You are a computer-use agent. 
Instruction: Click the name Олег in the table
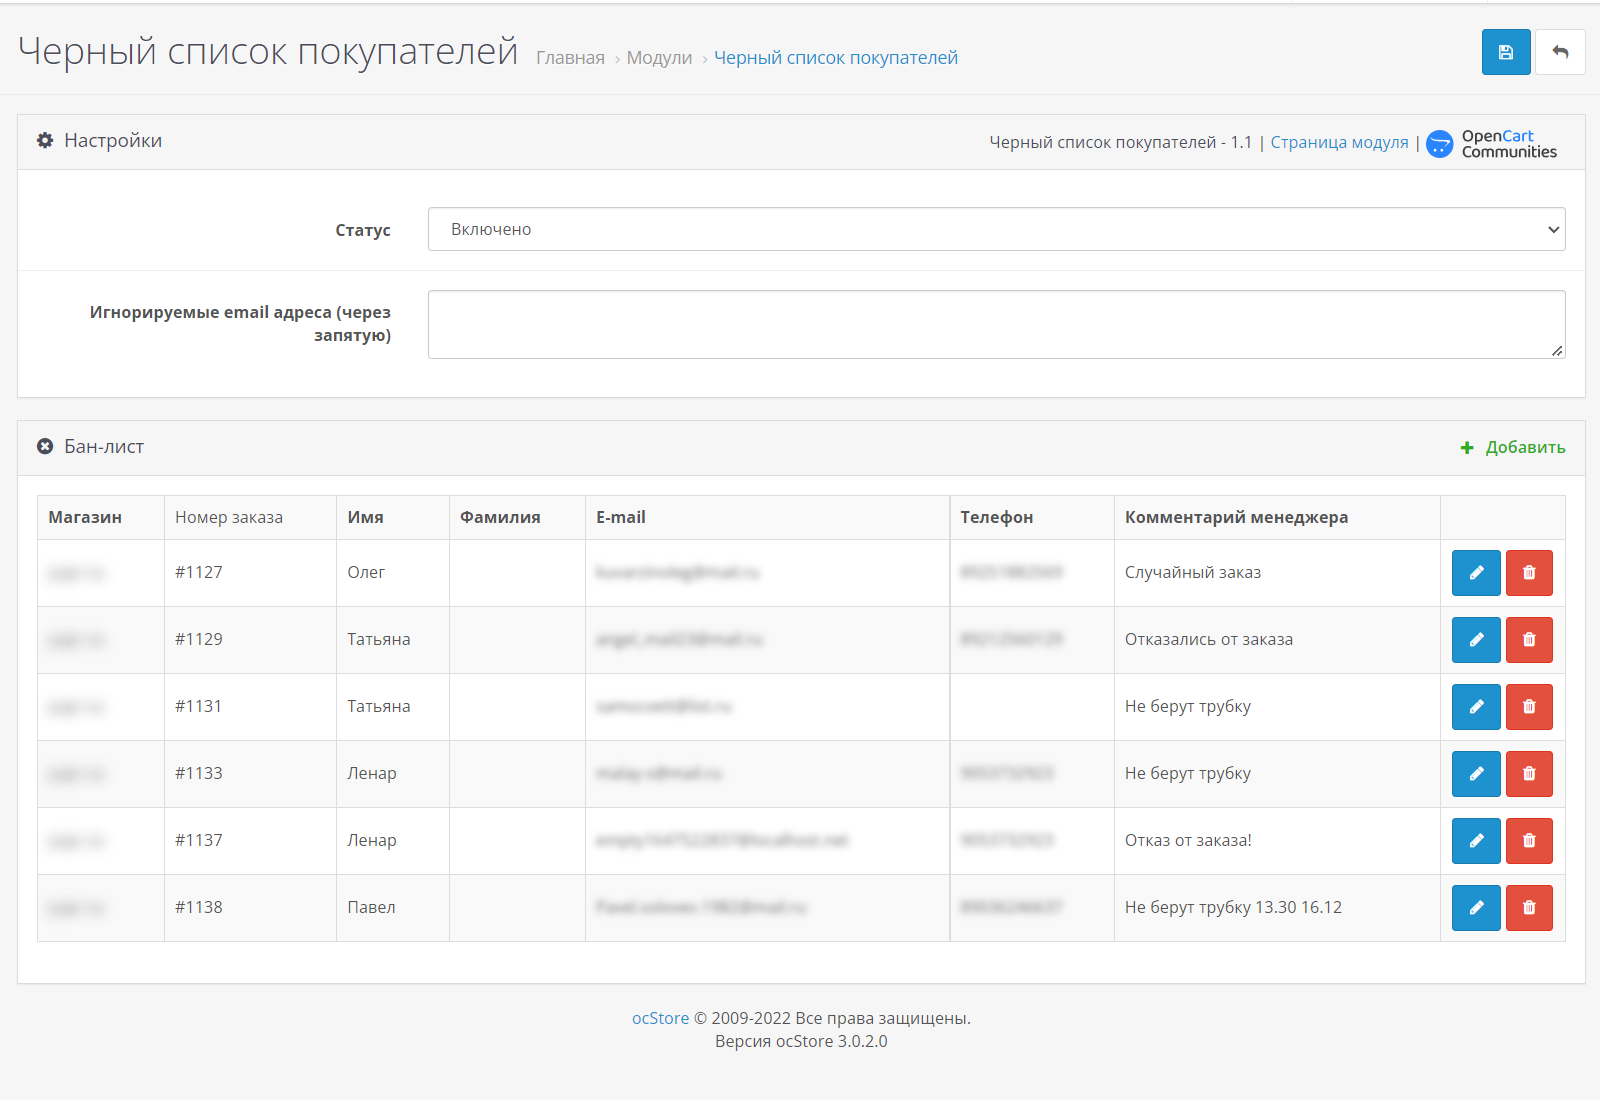click(x=366, y=572)
